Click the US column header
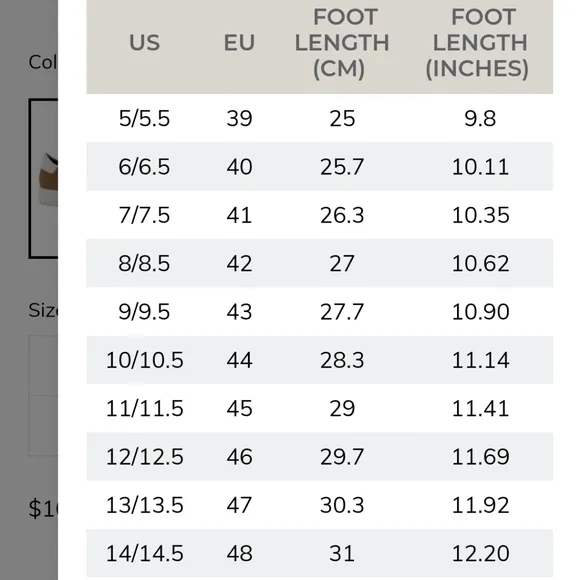The image size is (580, 580). pos(144,43)
